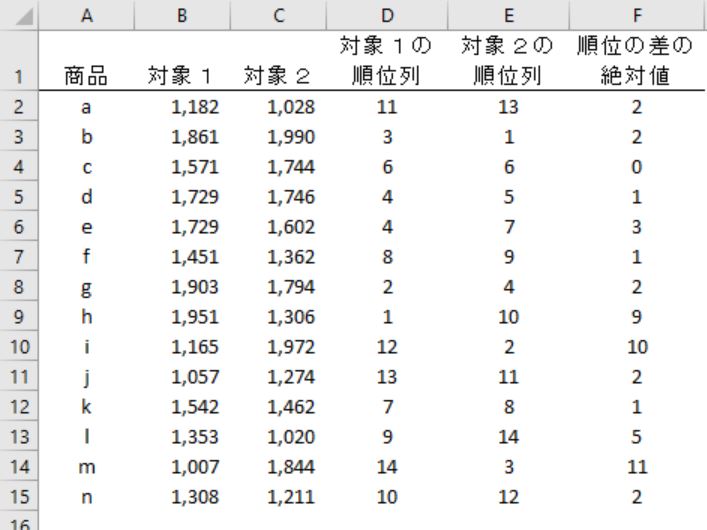Screen dimensions: 707x530
Task: Select the cell containing product j
Action: point(86,376)
